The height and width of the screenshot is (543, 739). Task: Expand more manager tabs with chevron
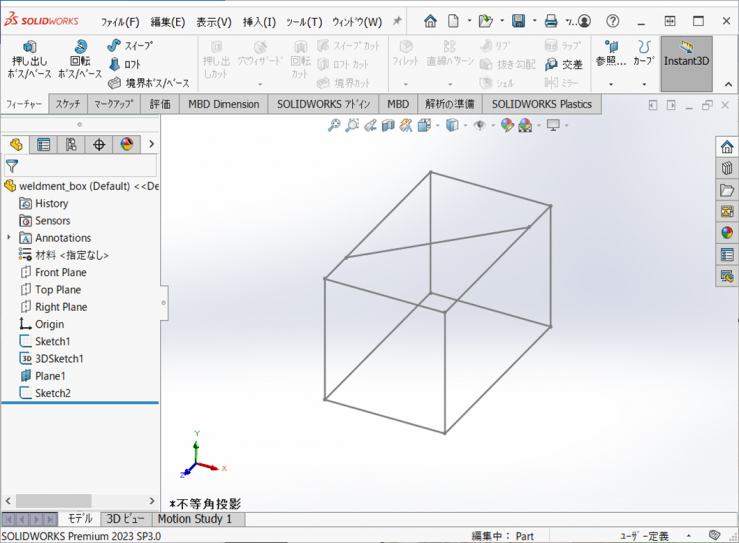click(x=151, y=144)
